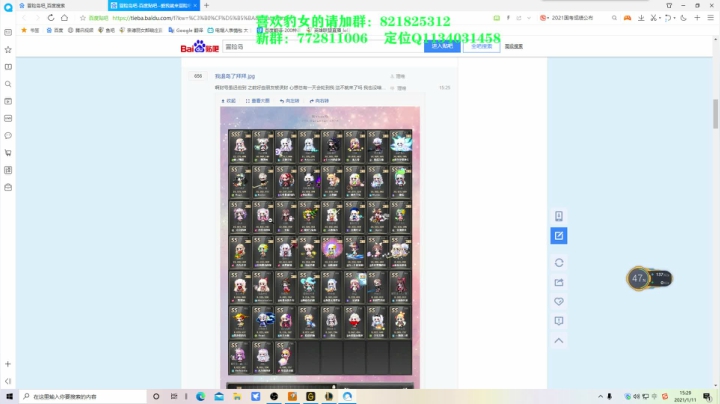The height and width of the screenshot is (404, 720).
Task: Reload the page with the refresh icon
Action: pyautogui.click(x=51, y=17)
